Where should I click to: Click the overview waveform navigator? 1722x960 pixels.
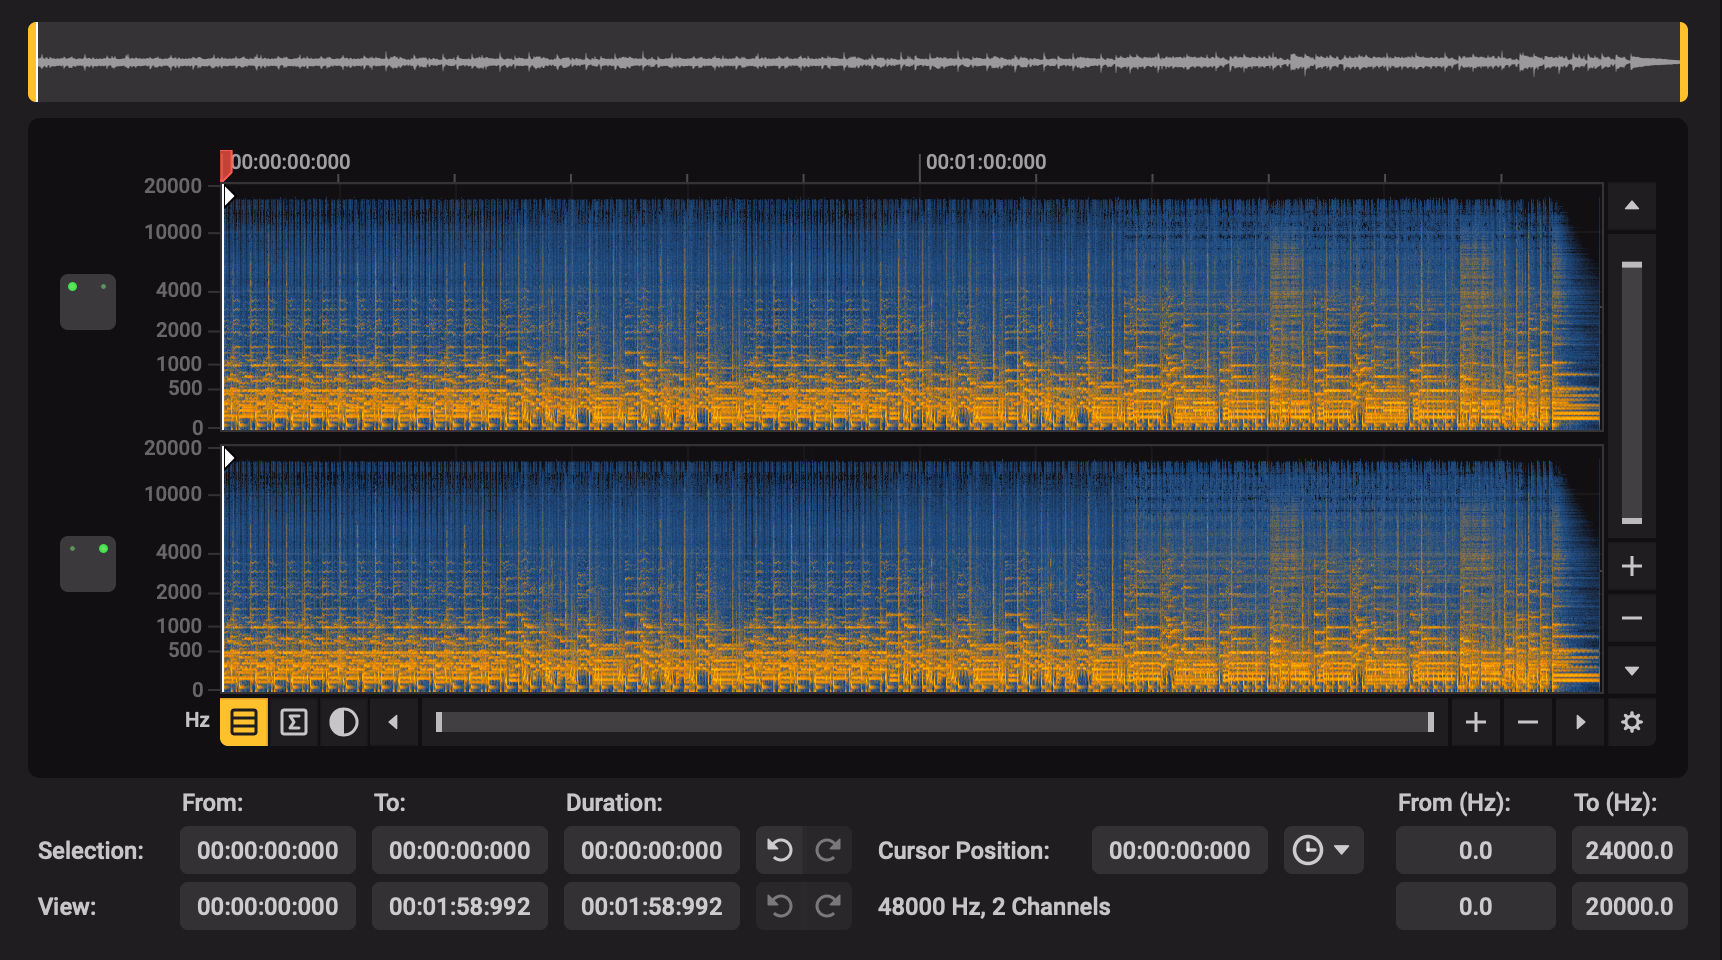(x=858, y=62)
